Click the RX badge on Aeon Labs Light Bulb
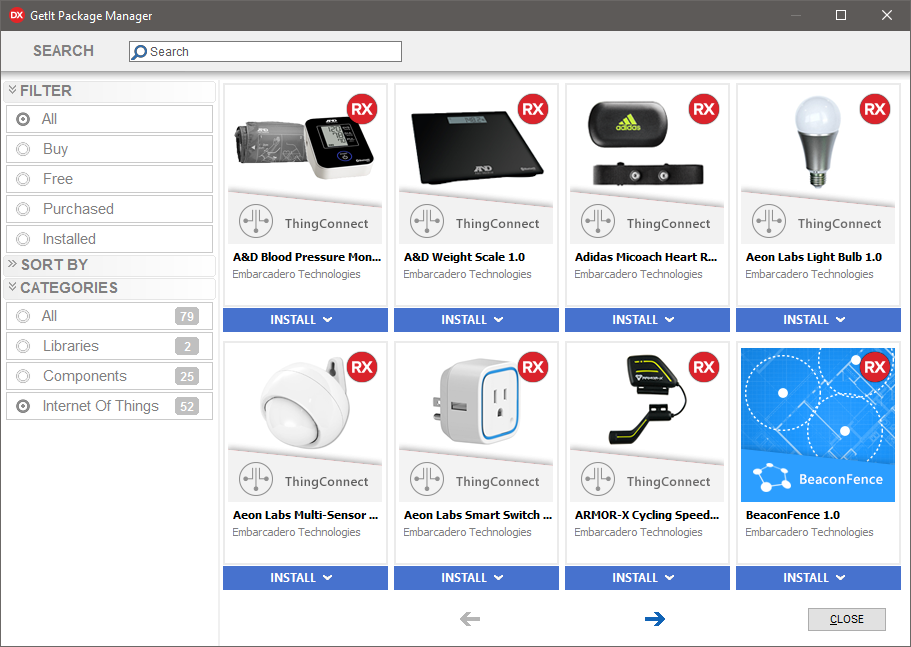The height and width of the screenshot is (647, 911). (x=874, y=109)
